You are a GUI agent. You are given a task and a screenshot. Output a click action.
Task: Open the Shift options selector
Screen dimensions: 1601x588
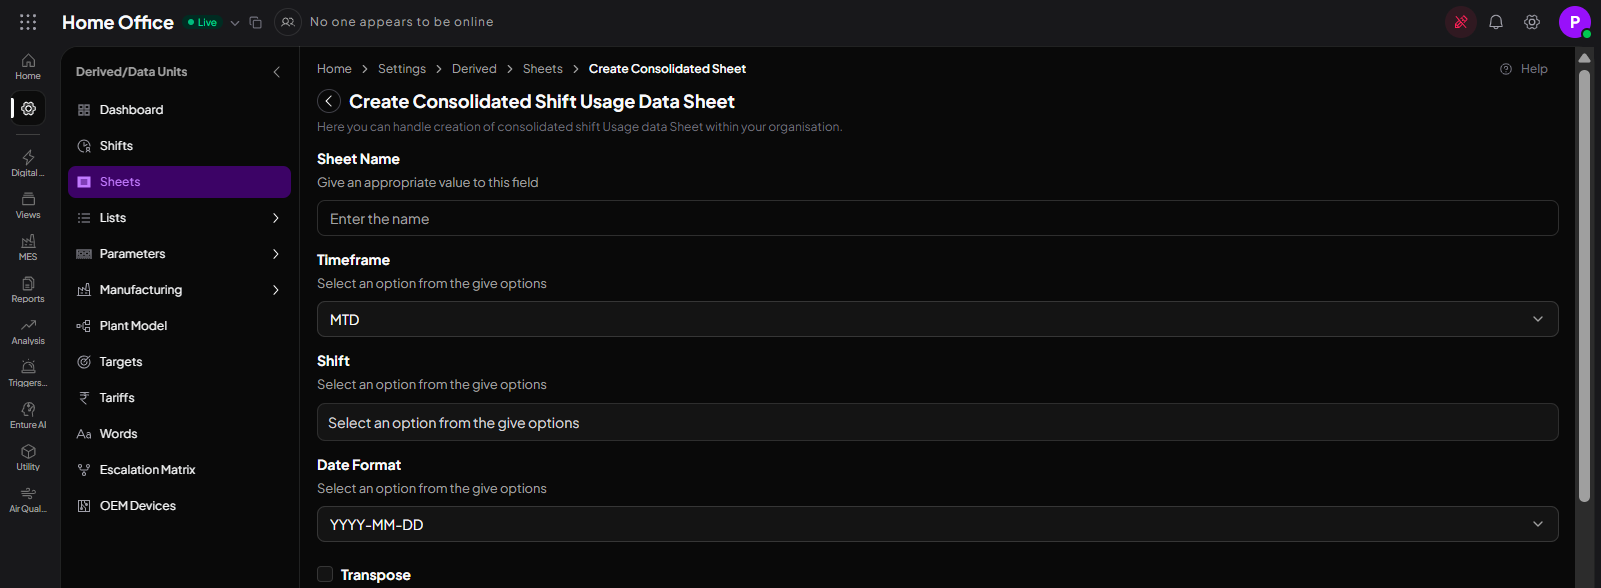[937, 422]
